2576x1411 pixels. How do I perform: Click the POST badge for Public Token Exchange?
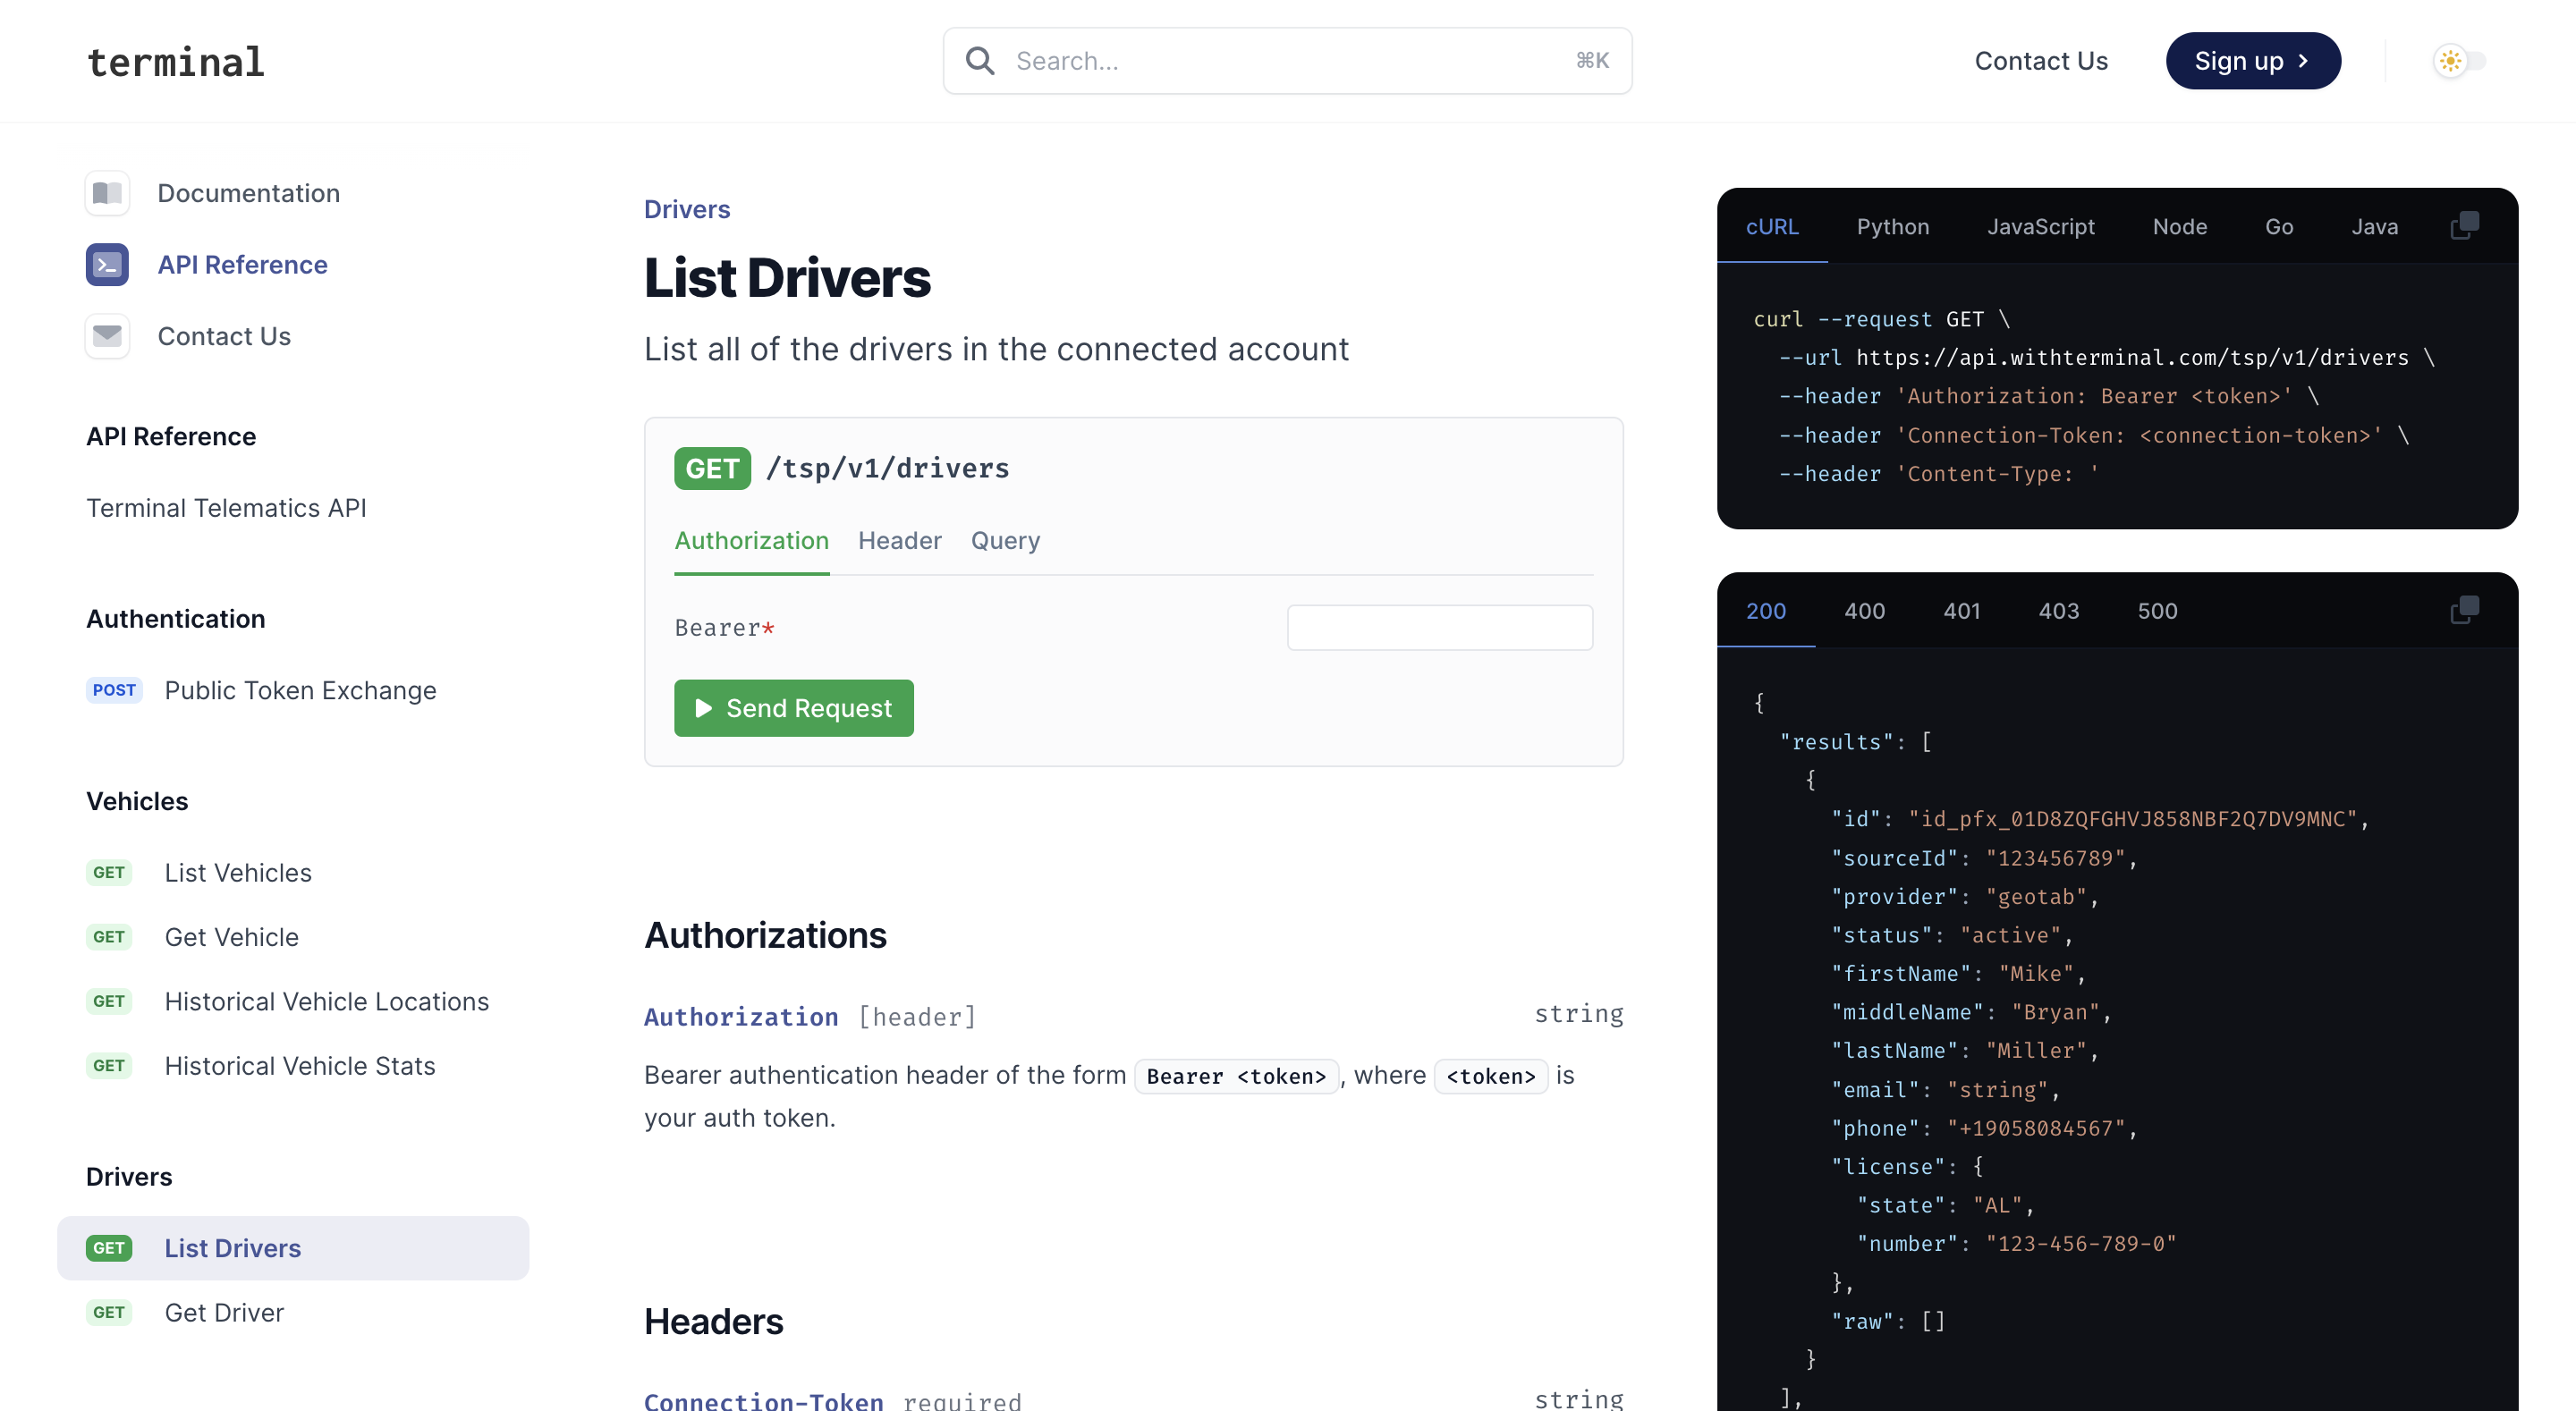point(114,690)
